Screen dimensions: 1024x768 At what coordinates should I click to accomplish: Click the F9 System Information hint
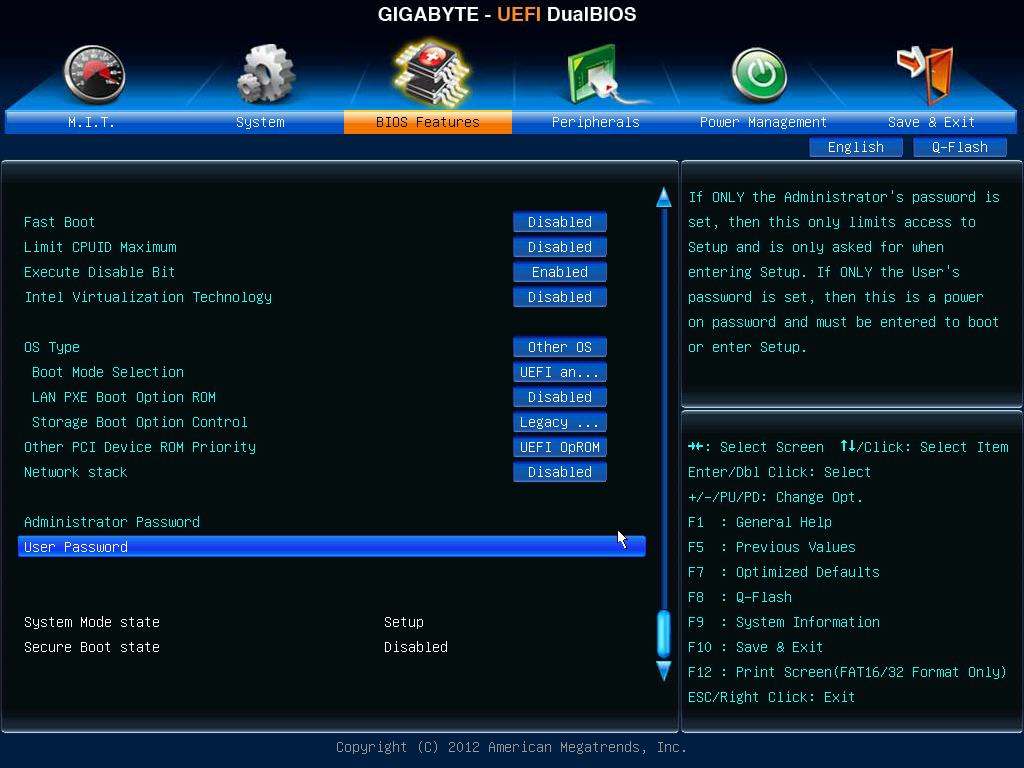point(784,622)
